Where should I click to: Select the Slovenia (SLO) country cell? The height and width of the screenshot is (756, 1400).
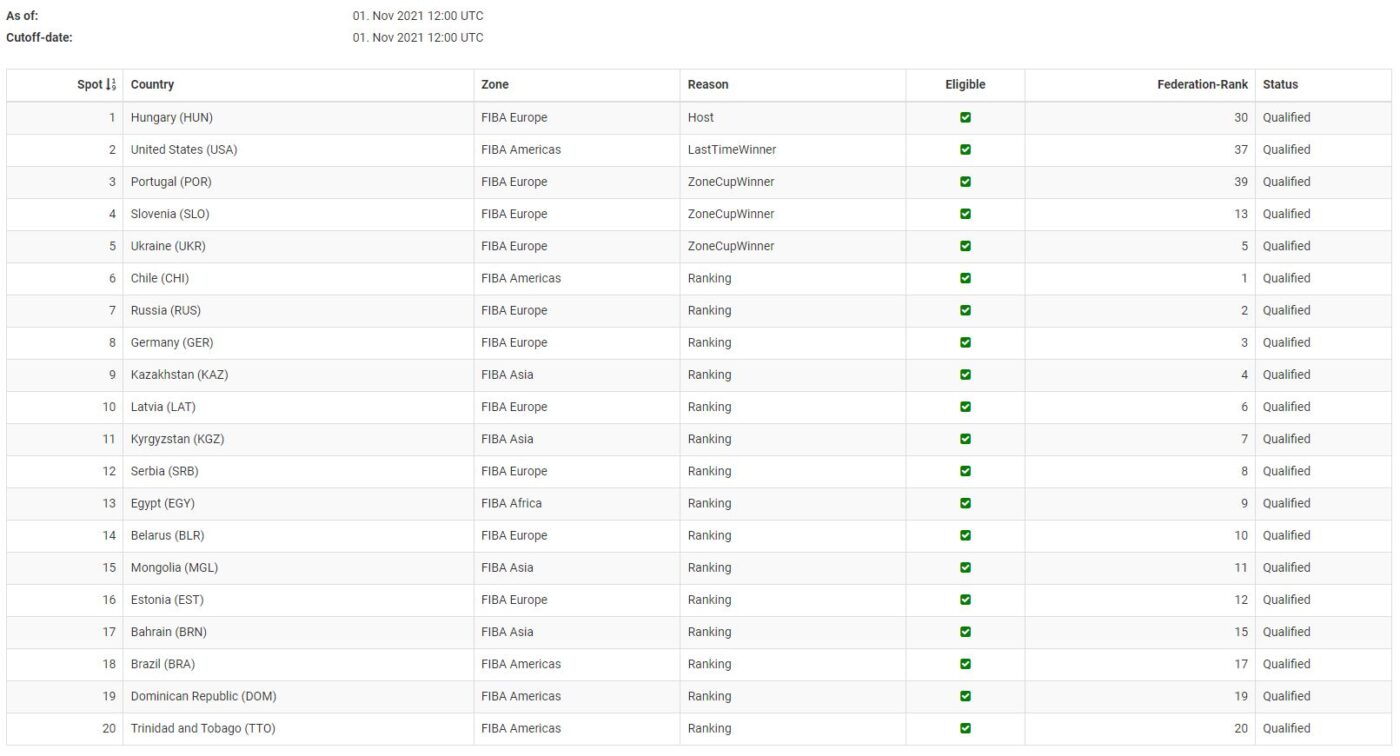[x=170, y=214]
